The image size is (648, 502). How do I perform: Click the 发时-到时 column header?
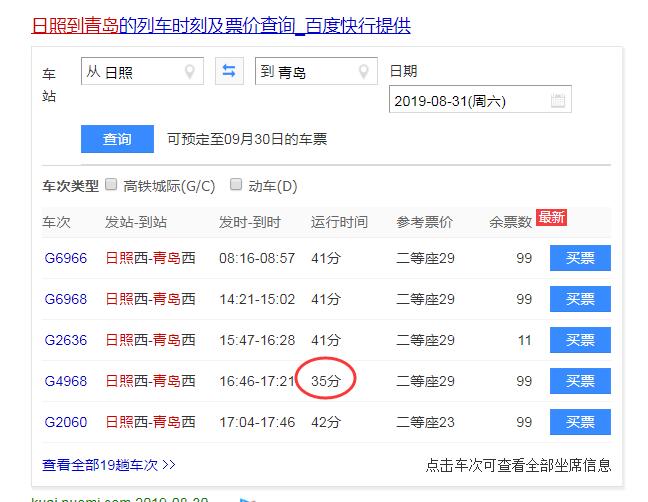[250, 222]
